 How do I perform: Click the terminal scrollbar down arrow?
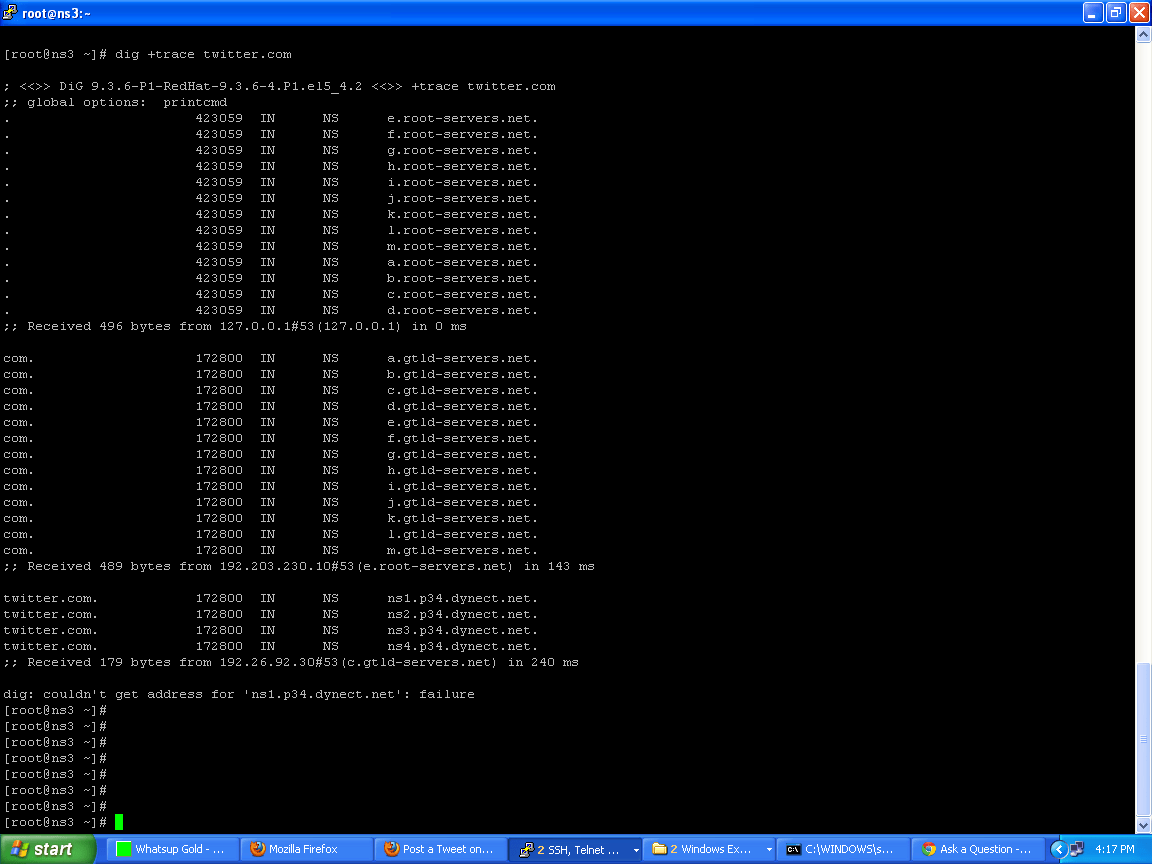click(x=1143, y=825)
